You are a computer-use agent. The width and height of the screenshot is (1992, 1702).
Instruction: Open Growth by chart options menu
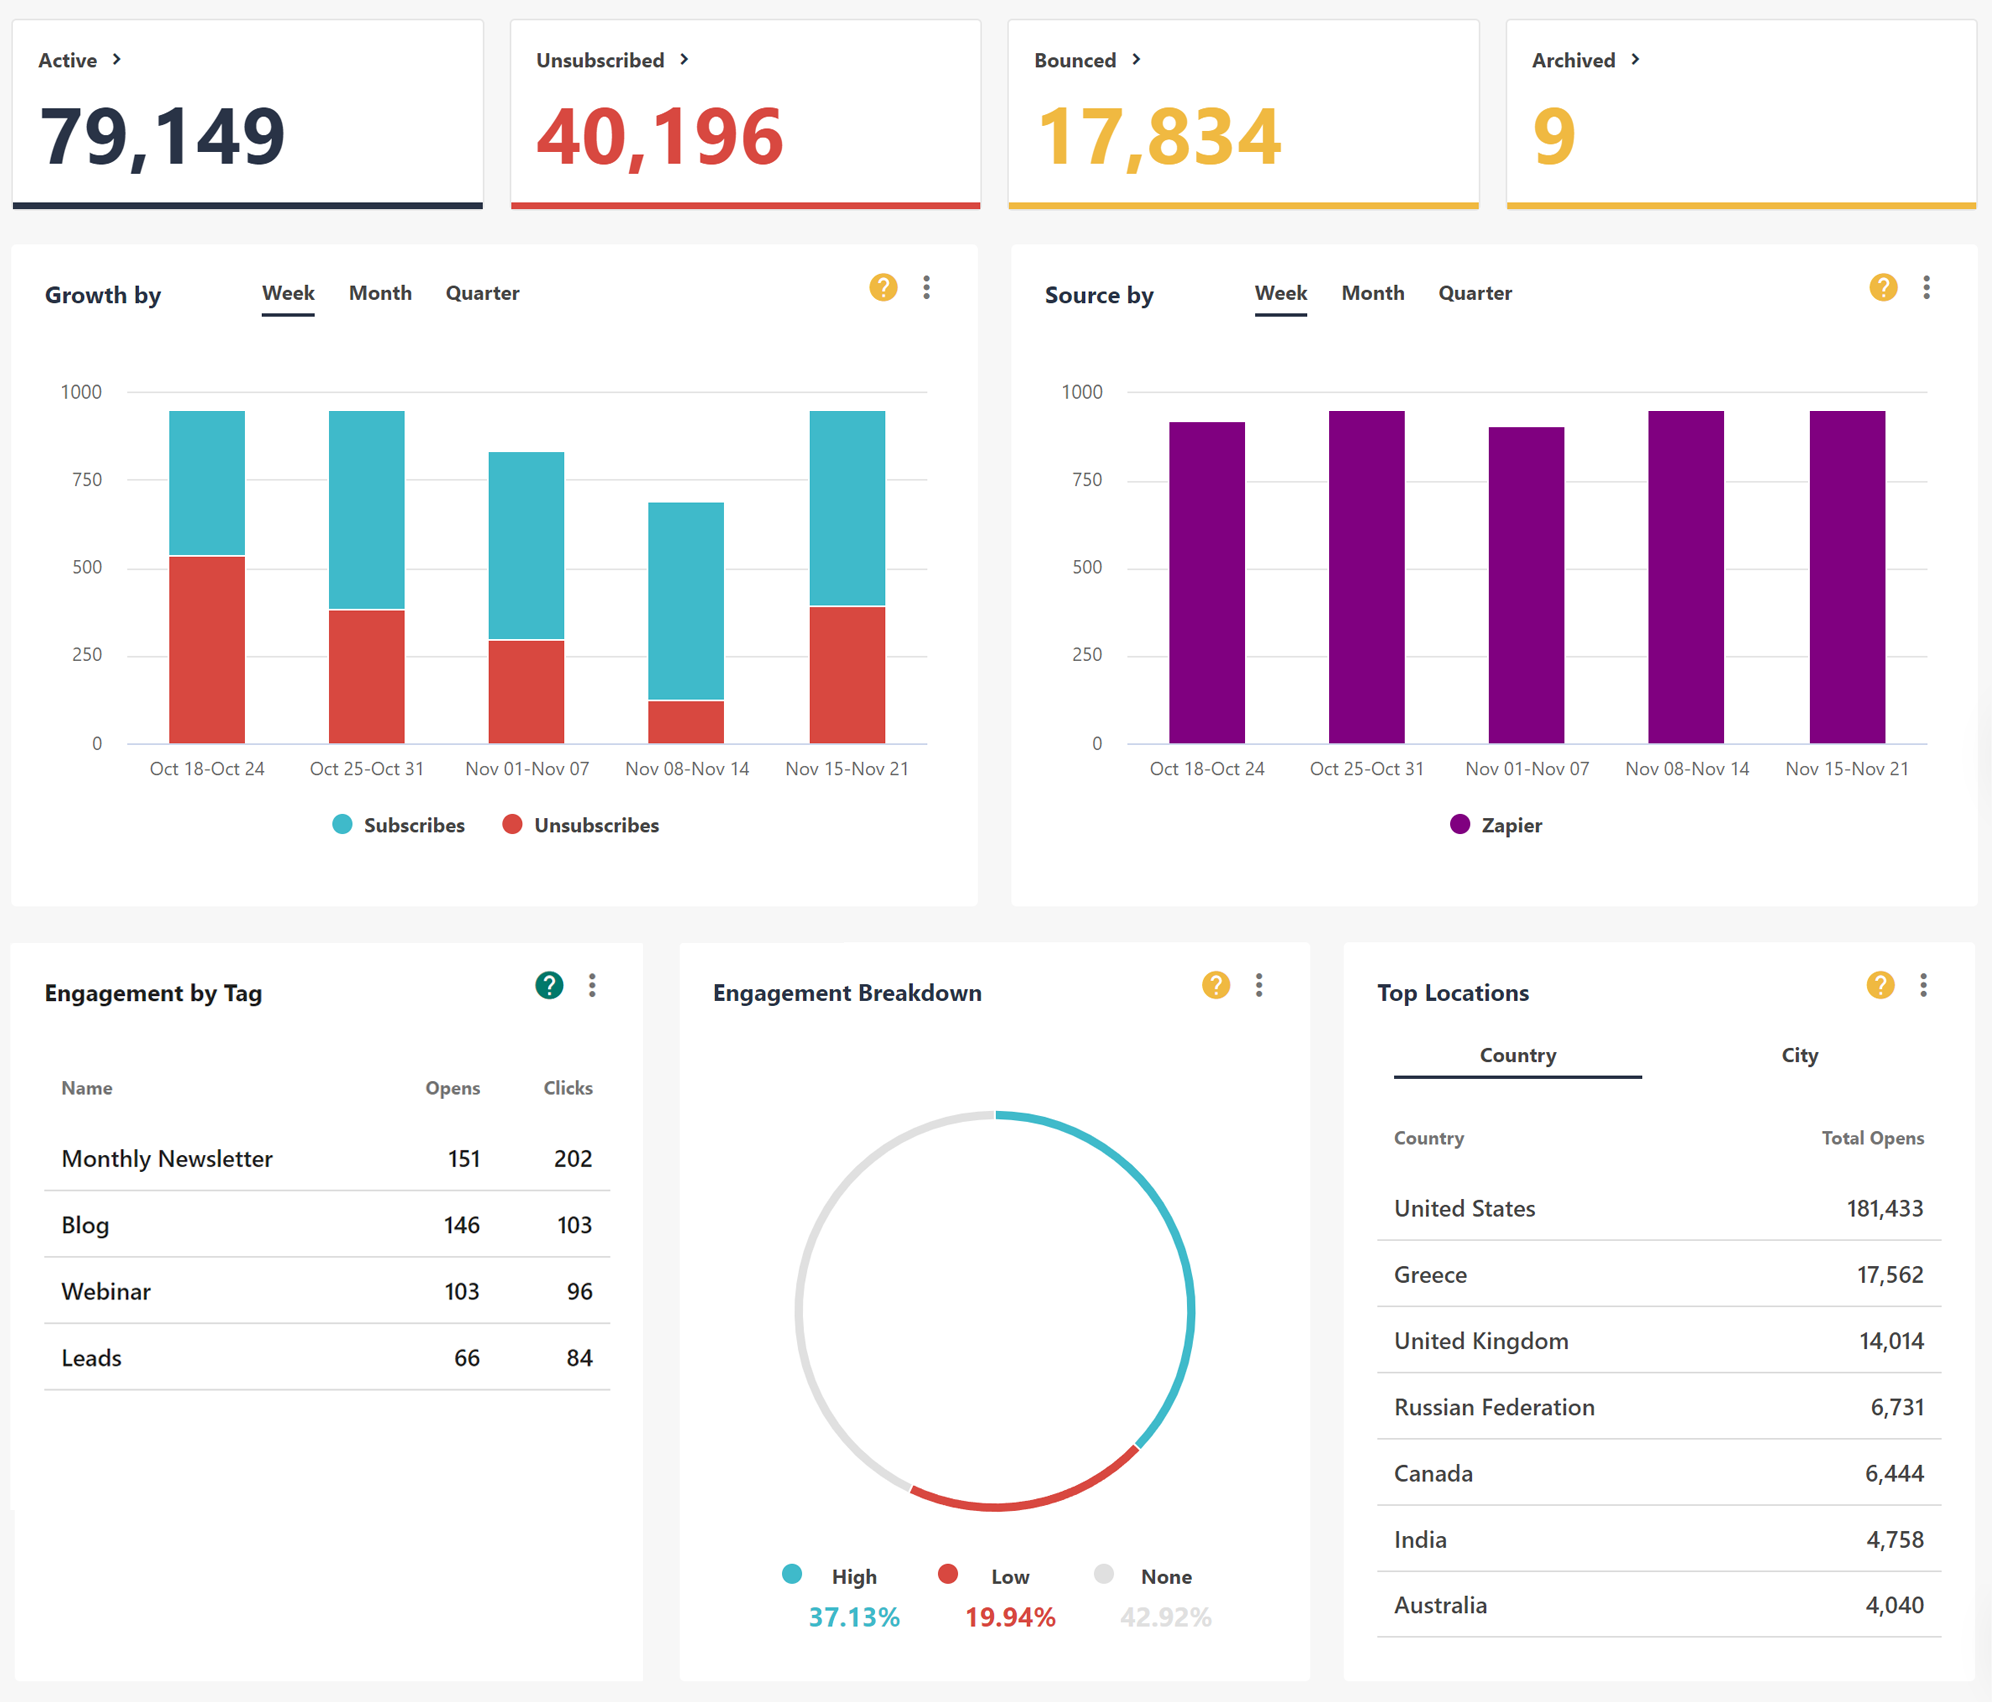[927, 288]
